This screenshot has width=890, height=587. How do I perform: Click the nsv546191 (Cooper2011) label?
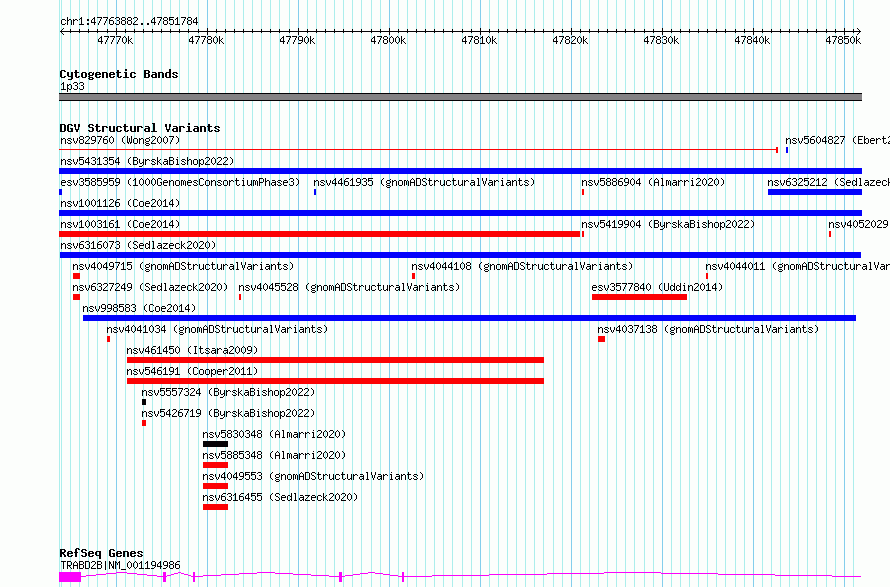(x=192, y=371)
